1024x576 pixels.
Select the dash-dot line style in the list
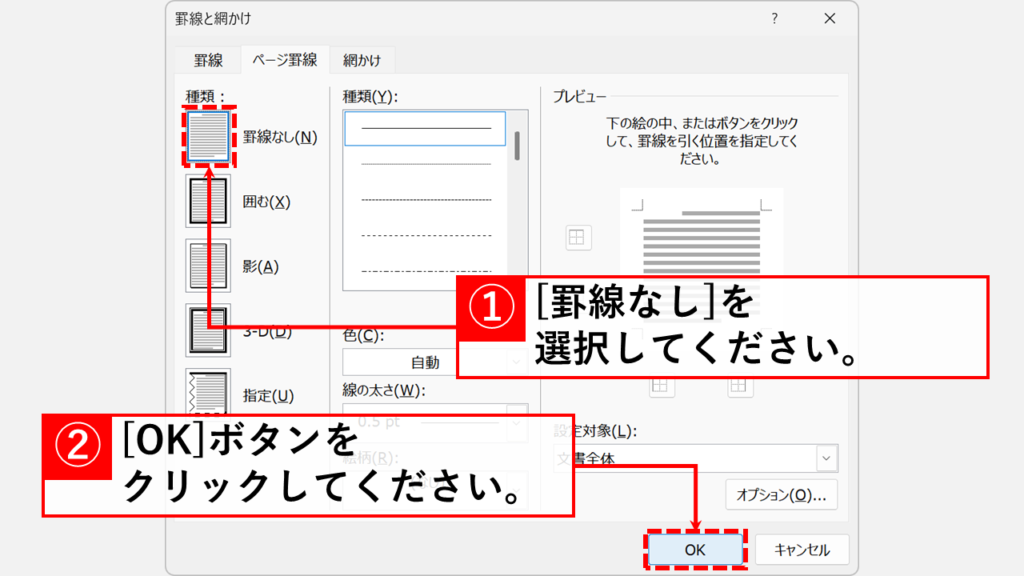tap(426, 270)
